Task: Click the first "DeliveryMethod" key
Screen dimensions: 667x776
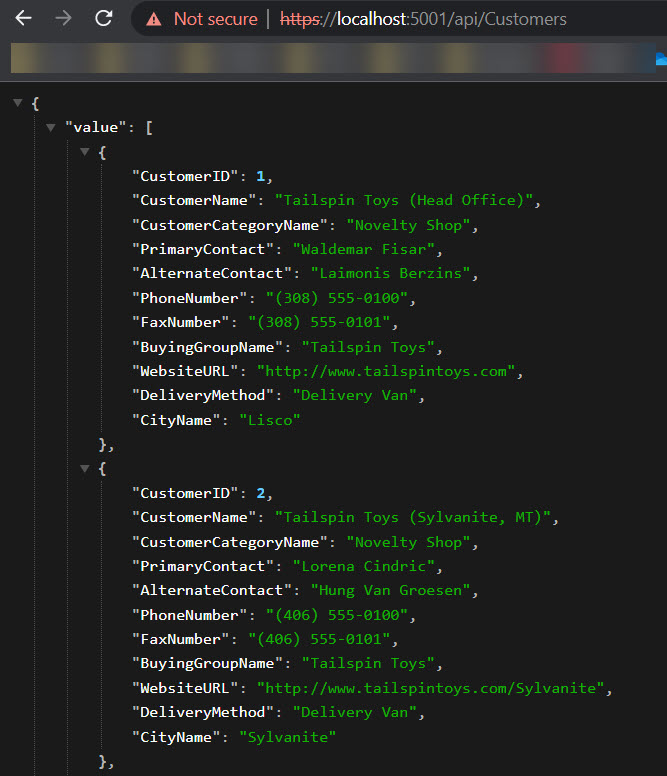Action: tap(203, 395)
